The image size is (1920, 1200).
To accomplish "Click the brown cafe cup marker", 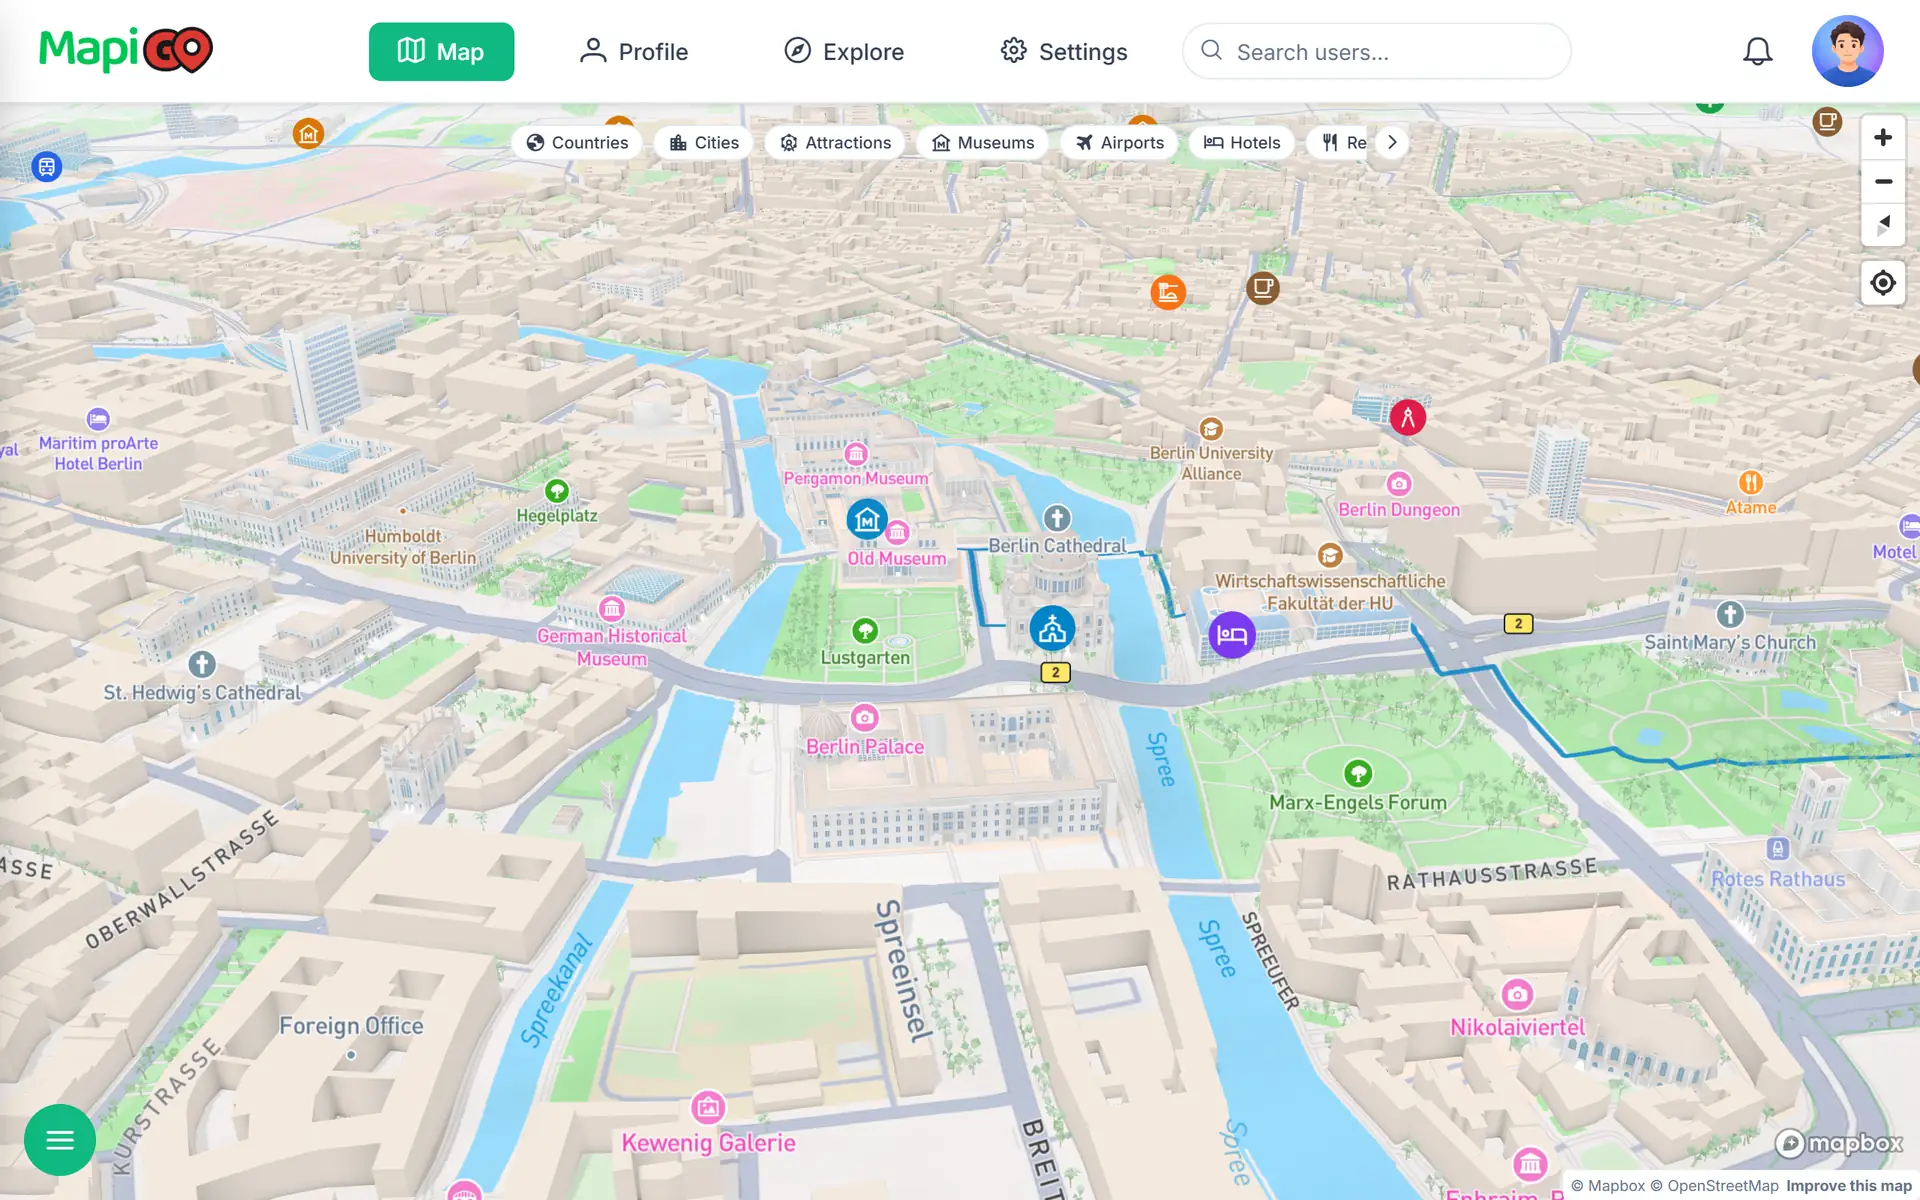I will tap(1263, 289).
